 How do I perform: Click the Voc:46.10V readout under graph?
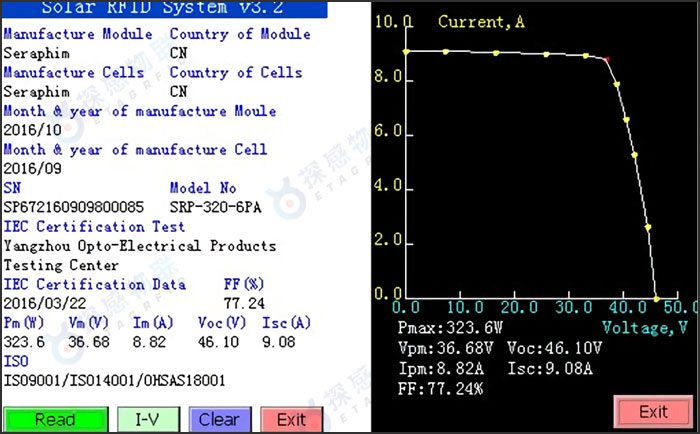[x=554, y=348]
